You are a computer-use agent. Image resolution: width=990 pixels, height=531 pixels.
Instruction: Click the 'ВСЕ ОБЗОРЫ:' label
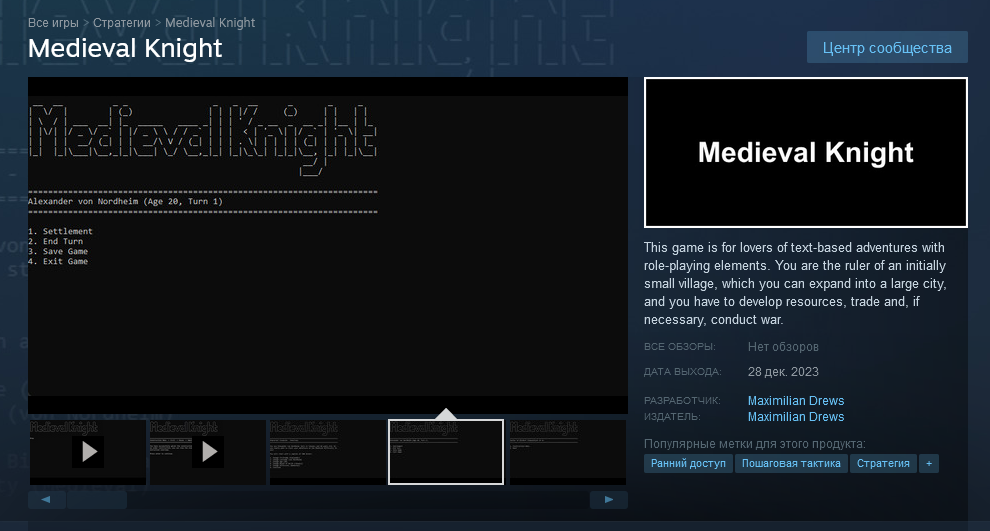coord(679,347)
